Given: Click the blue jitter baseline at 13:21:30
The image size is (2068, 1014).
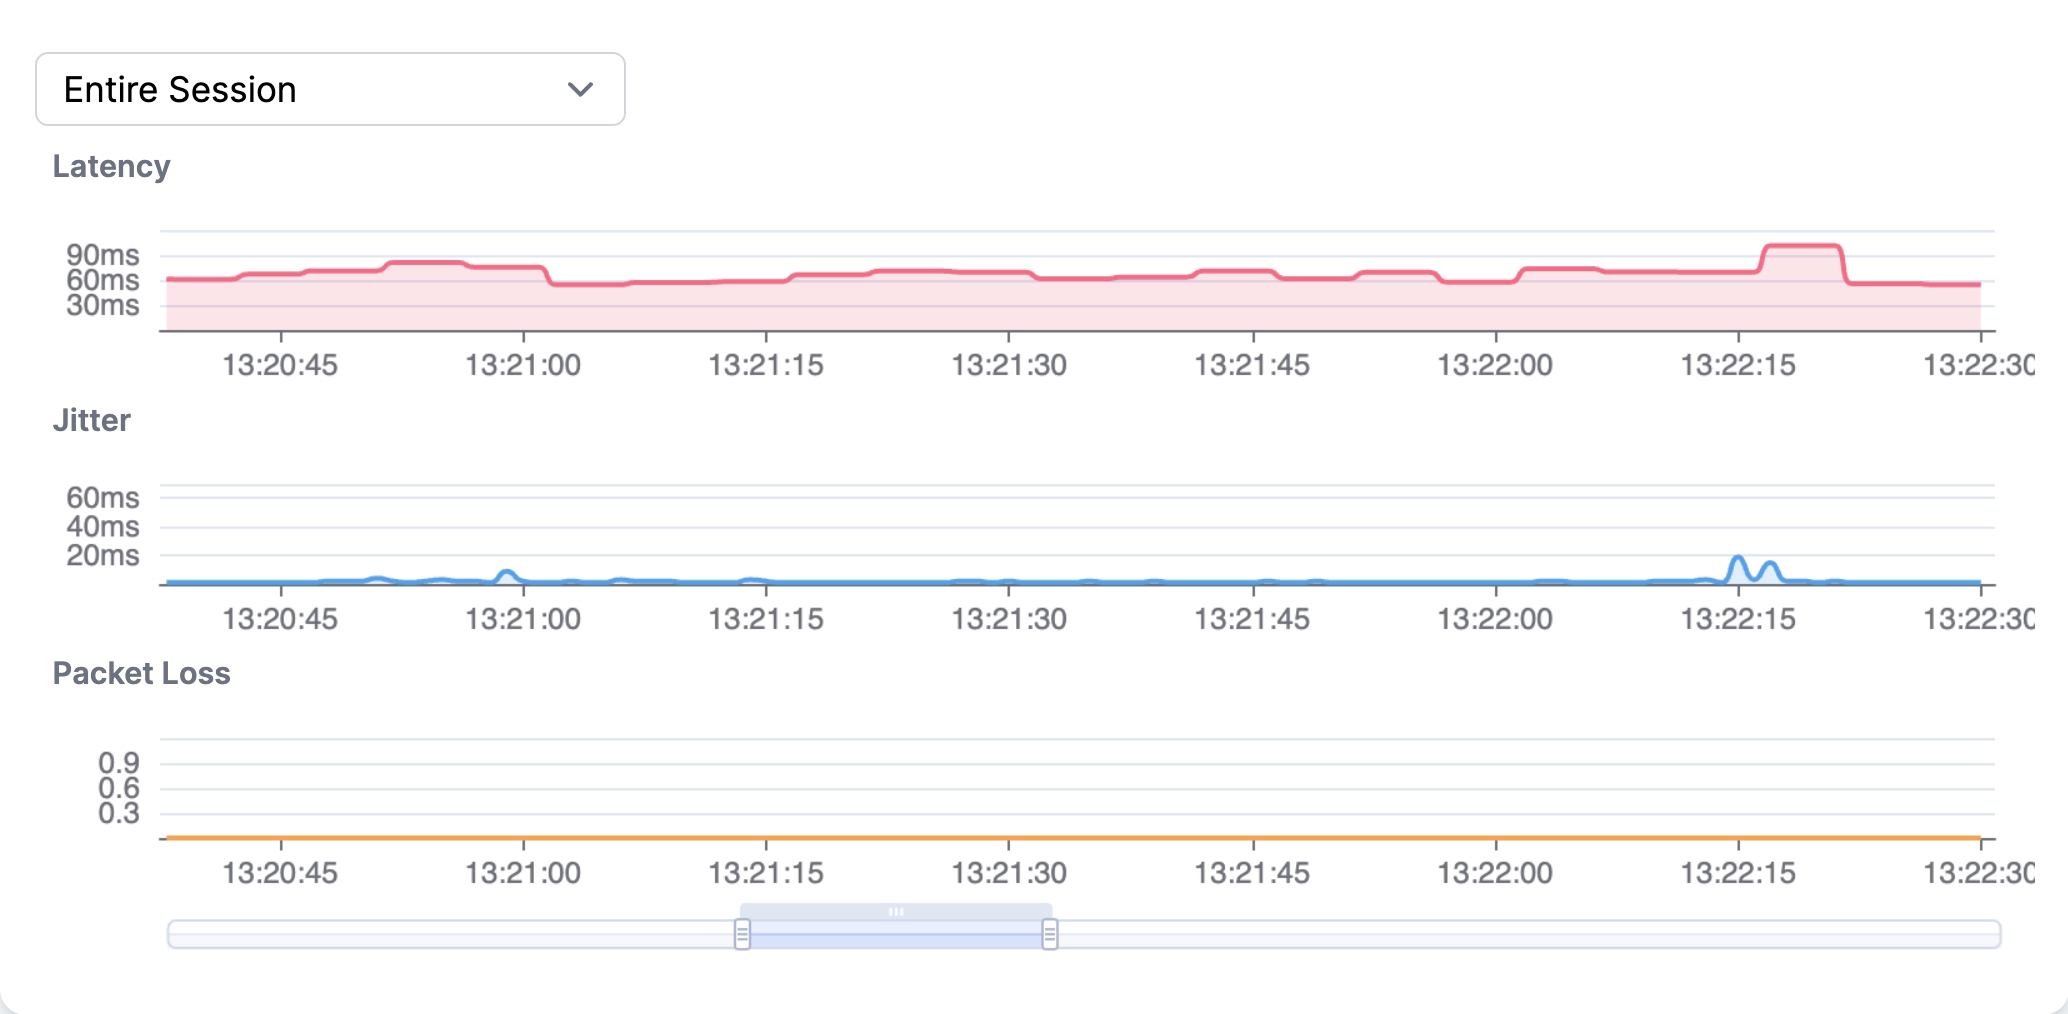Looking at the screenshot, I should coord(1010,581).
